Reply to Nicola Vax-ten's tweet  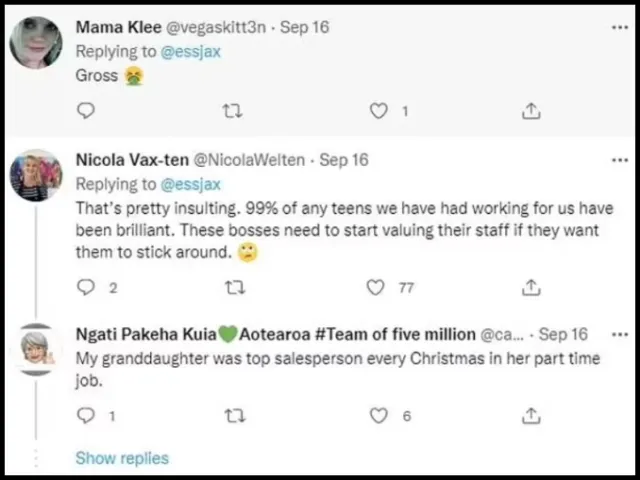pyautogui.click(x=86, y=288)
